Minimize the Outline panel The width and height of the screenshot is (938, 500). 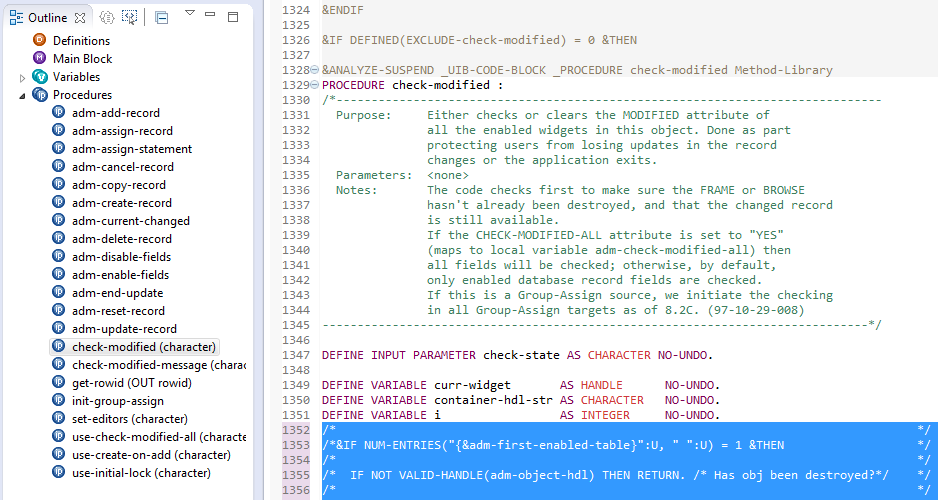coord(210,13)
